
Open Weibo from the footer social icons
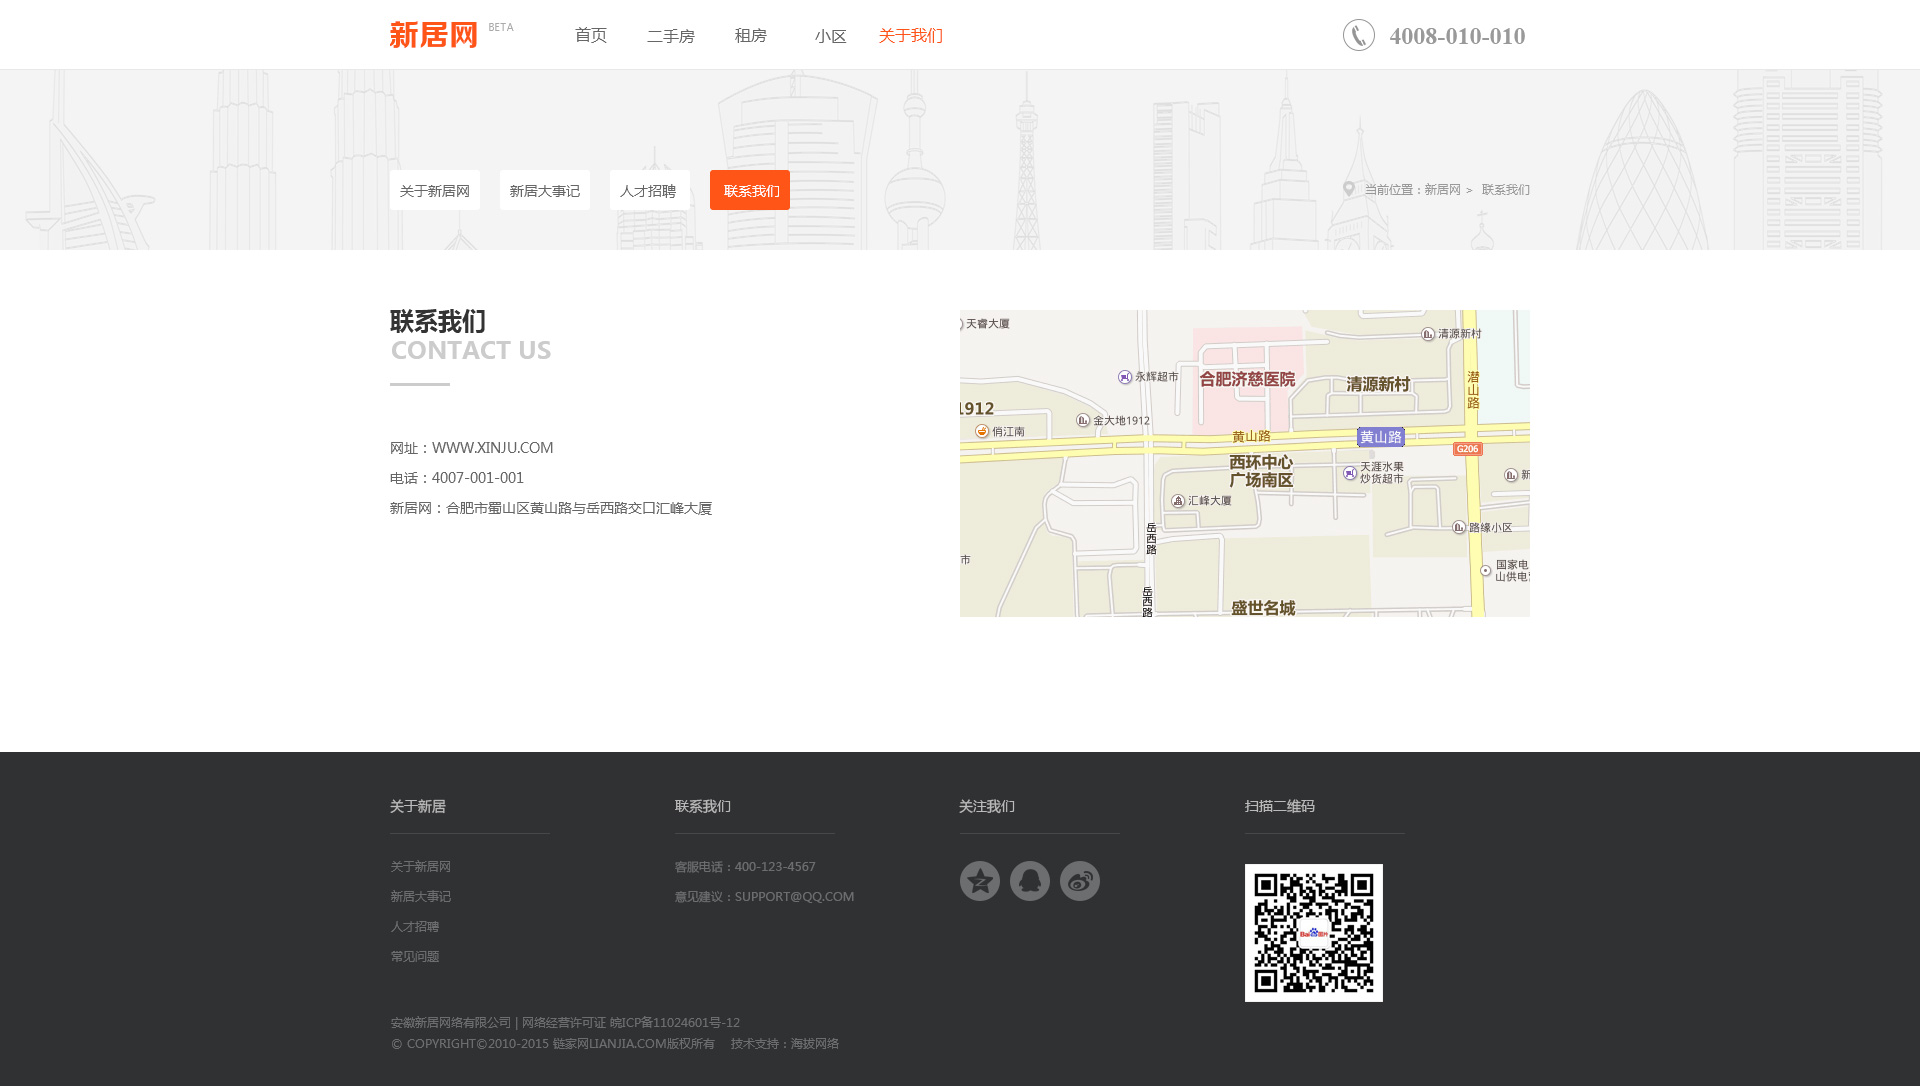1080,881
